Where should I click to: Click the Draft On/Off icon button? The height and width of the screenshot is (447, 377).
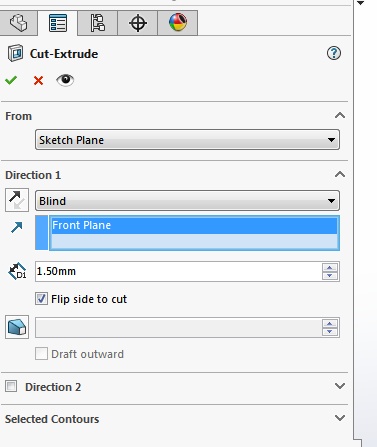click(x=17, y=327)
